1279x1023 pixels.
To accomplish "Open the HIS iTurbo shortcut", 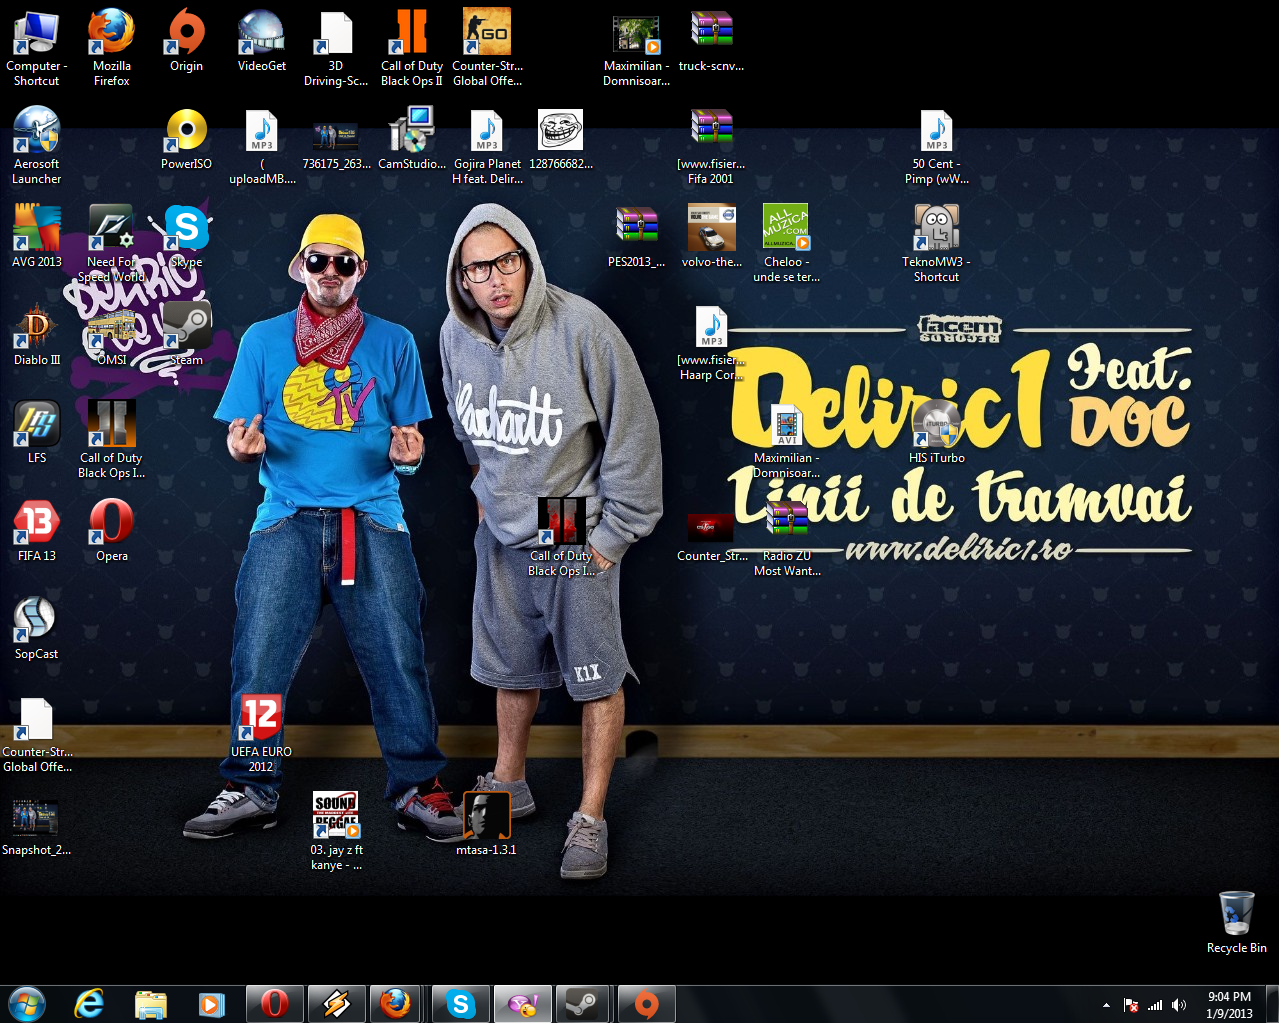I will point(936,432).
